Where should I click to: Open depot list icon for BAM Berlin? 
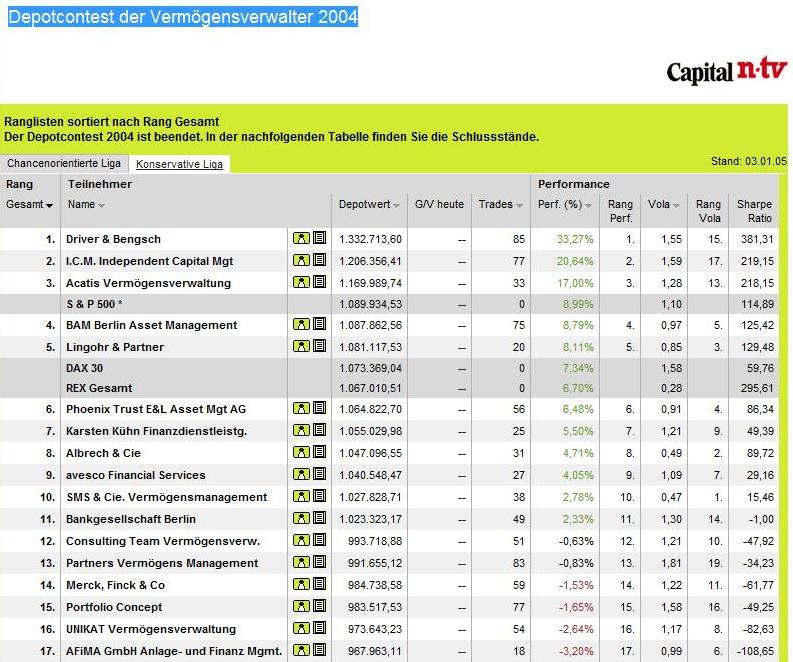319,324
